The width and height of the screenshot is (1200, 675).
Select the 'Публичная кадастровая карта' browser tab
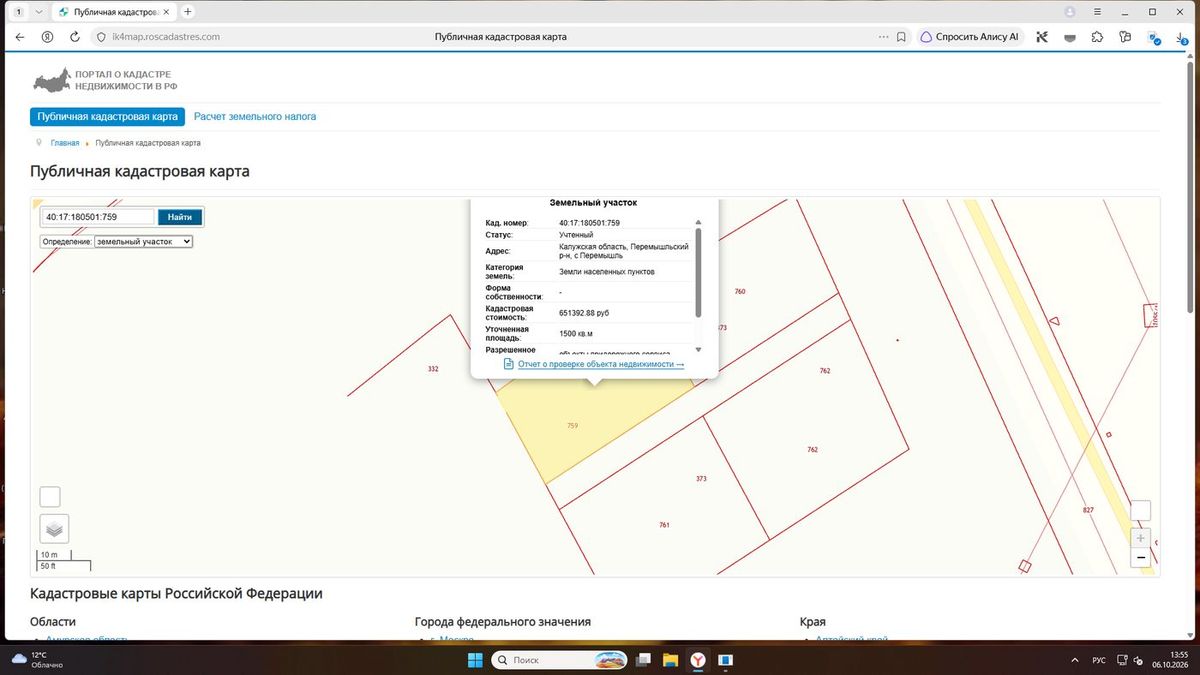112,12
